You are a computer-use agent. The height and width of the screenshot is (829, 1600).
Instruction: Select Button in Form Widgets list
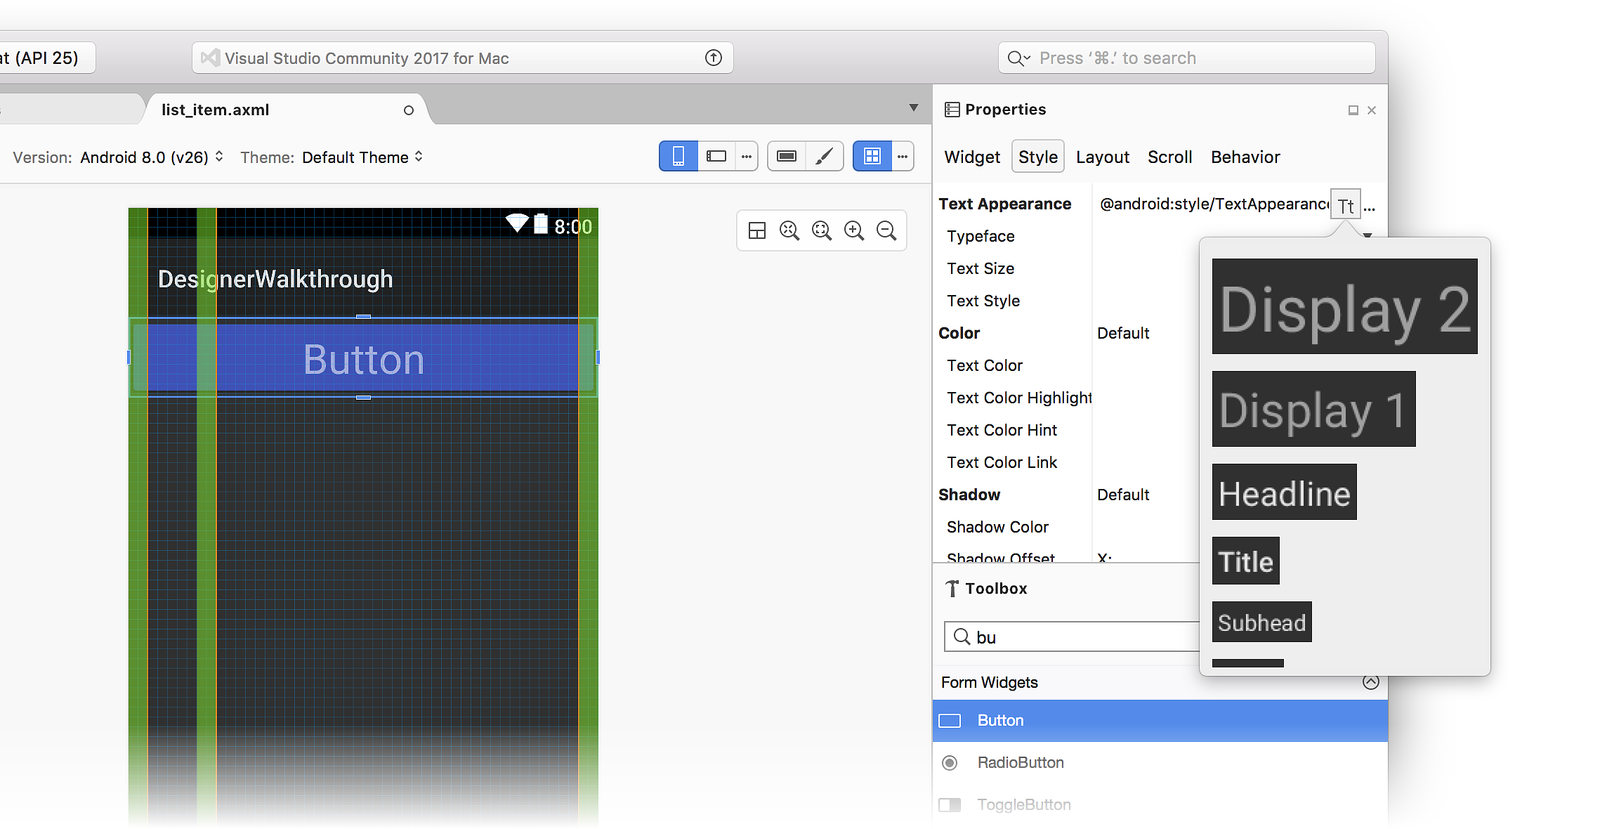(1160, 721)
